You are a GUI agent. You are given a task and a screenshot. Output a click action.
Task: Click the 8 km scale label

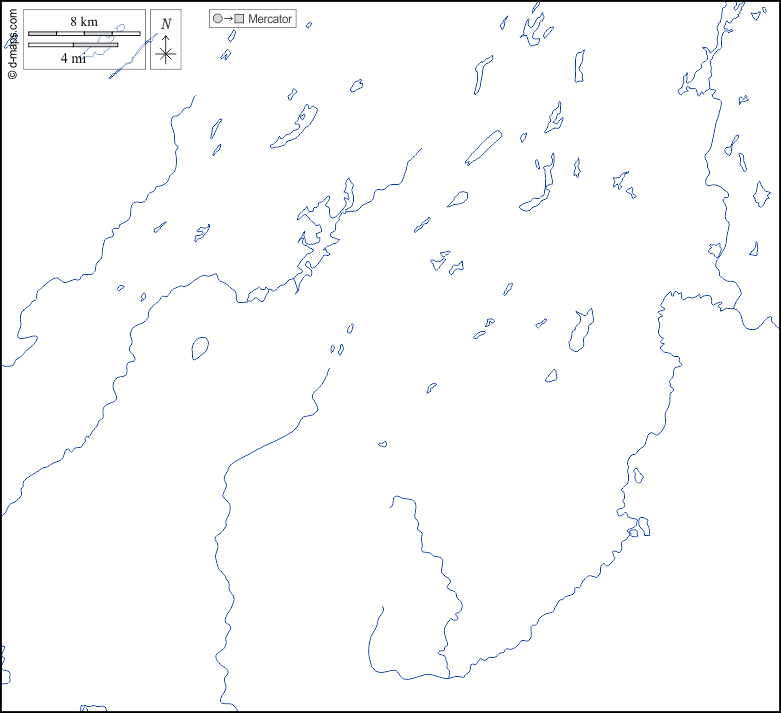coord(84,21)
